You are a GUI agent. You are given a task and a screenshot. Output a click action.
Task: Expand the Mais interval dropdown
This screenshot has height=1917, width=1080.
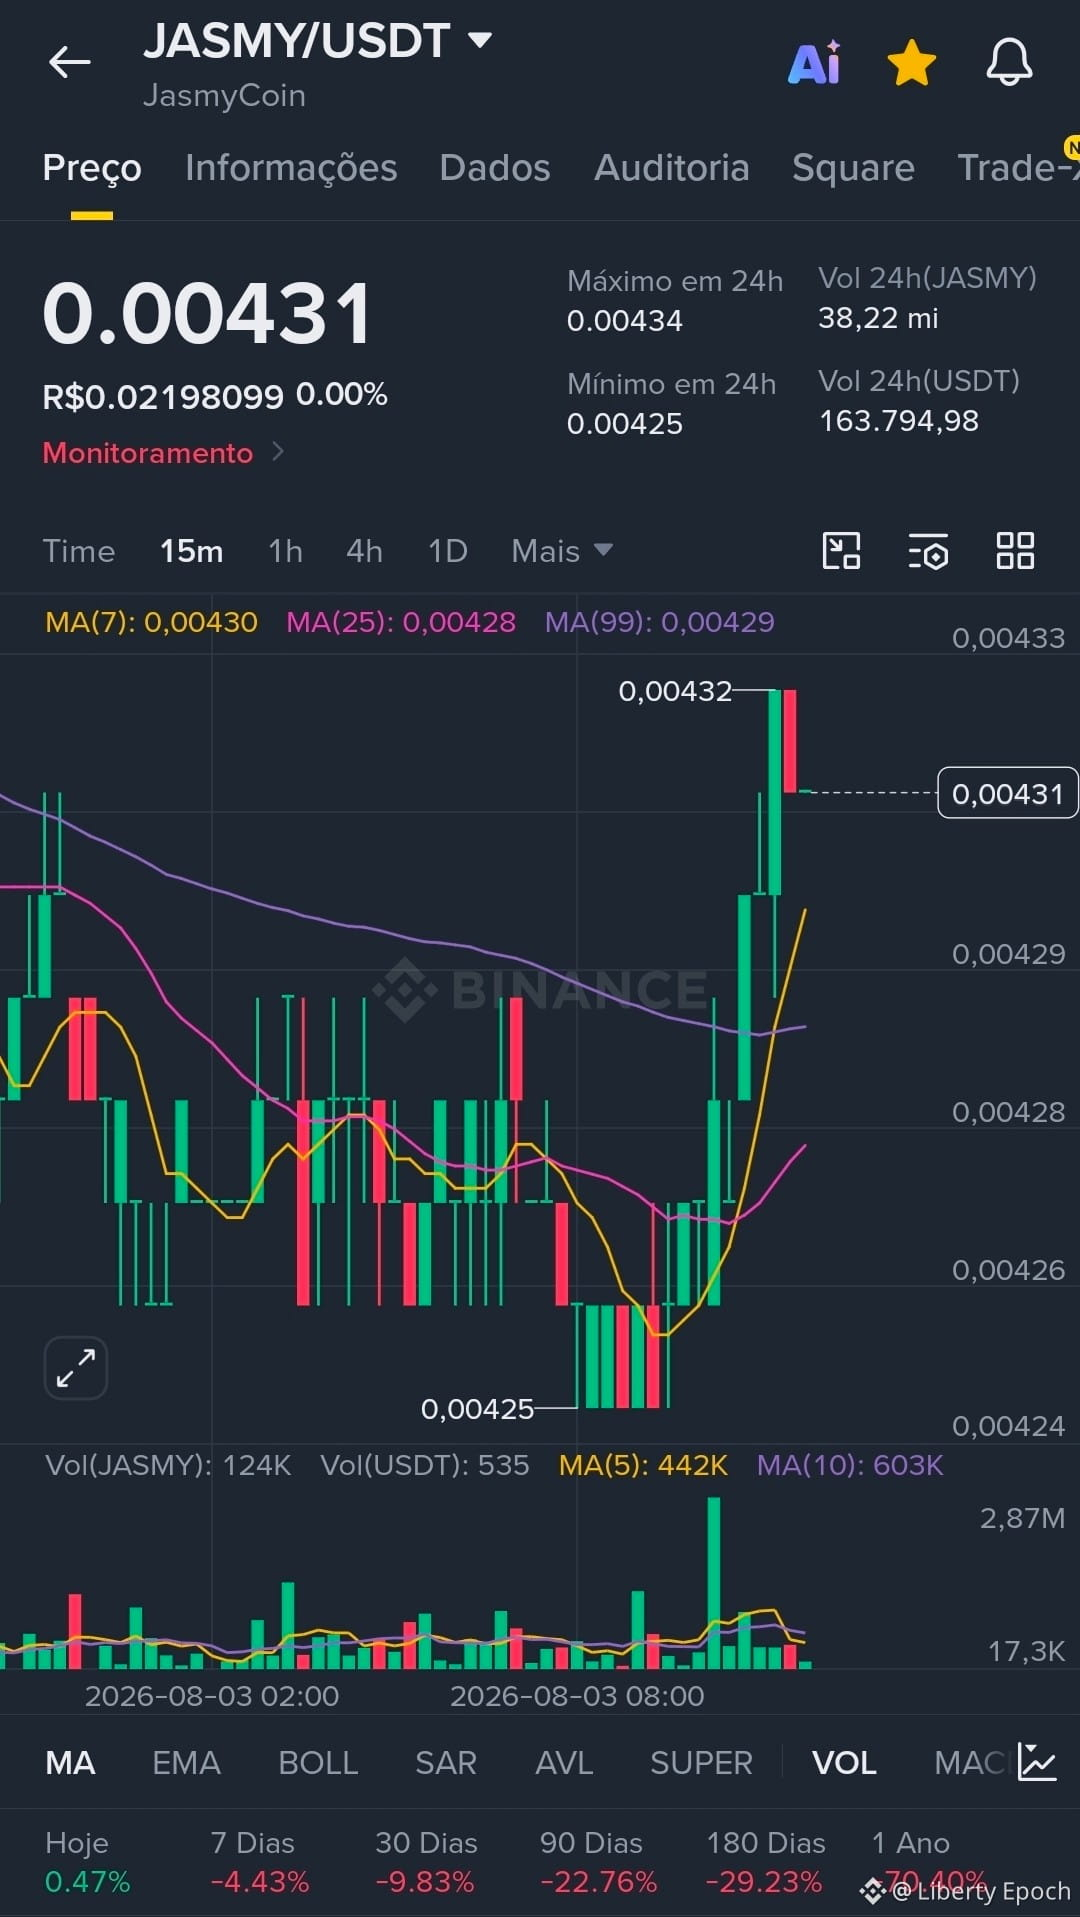(562, 551)
